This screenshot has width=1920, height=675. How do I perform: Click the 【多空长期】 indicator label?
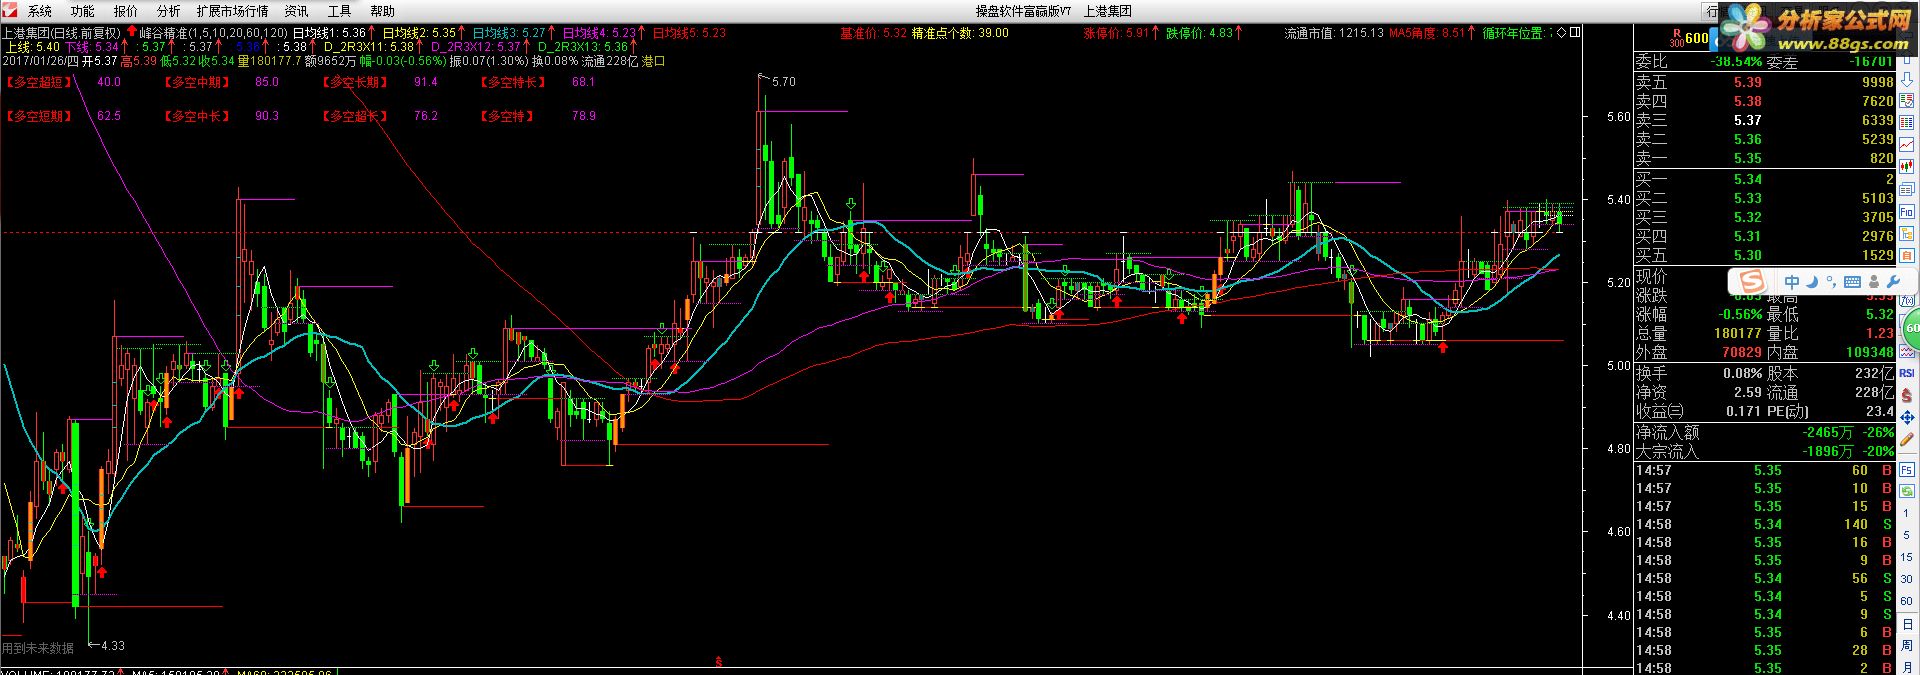[356, 82]
